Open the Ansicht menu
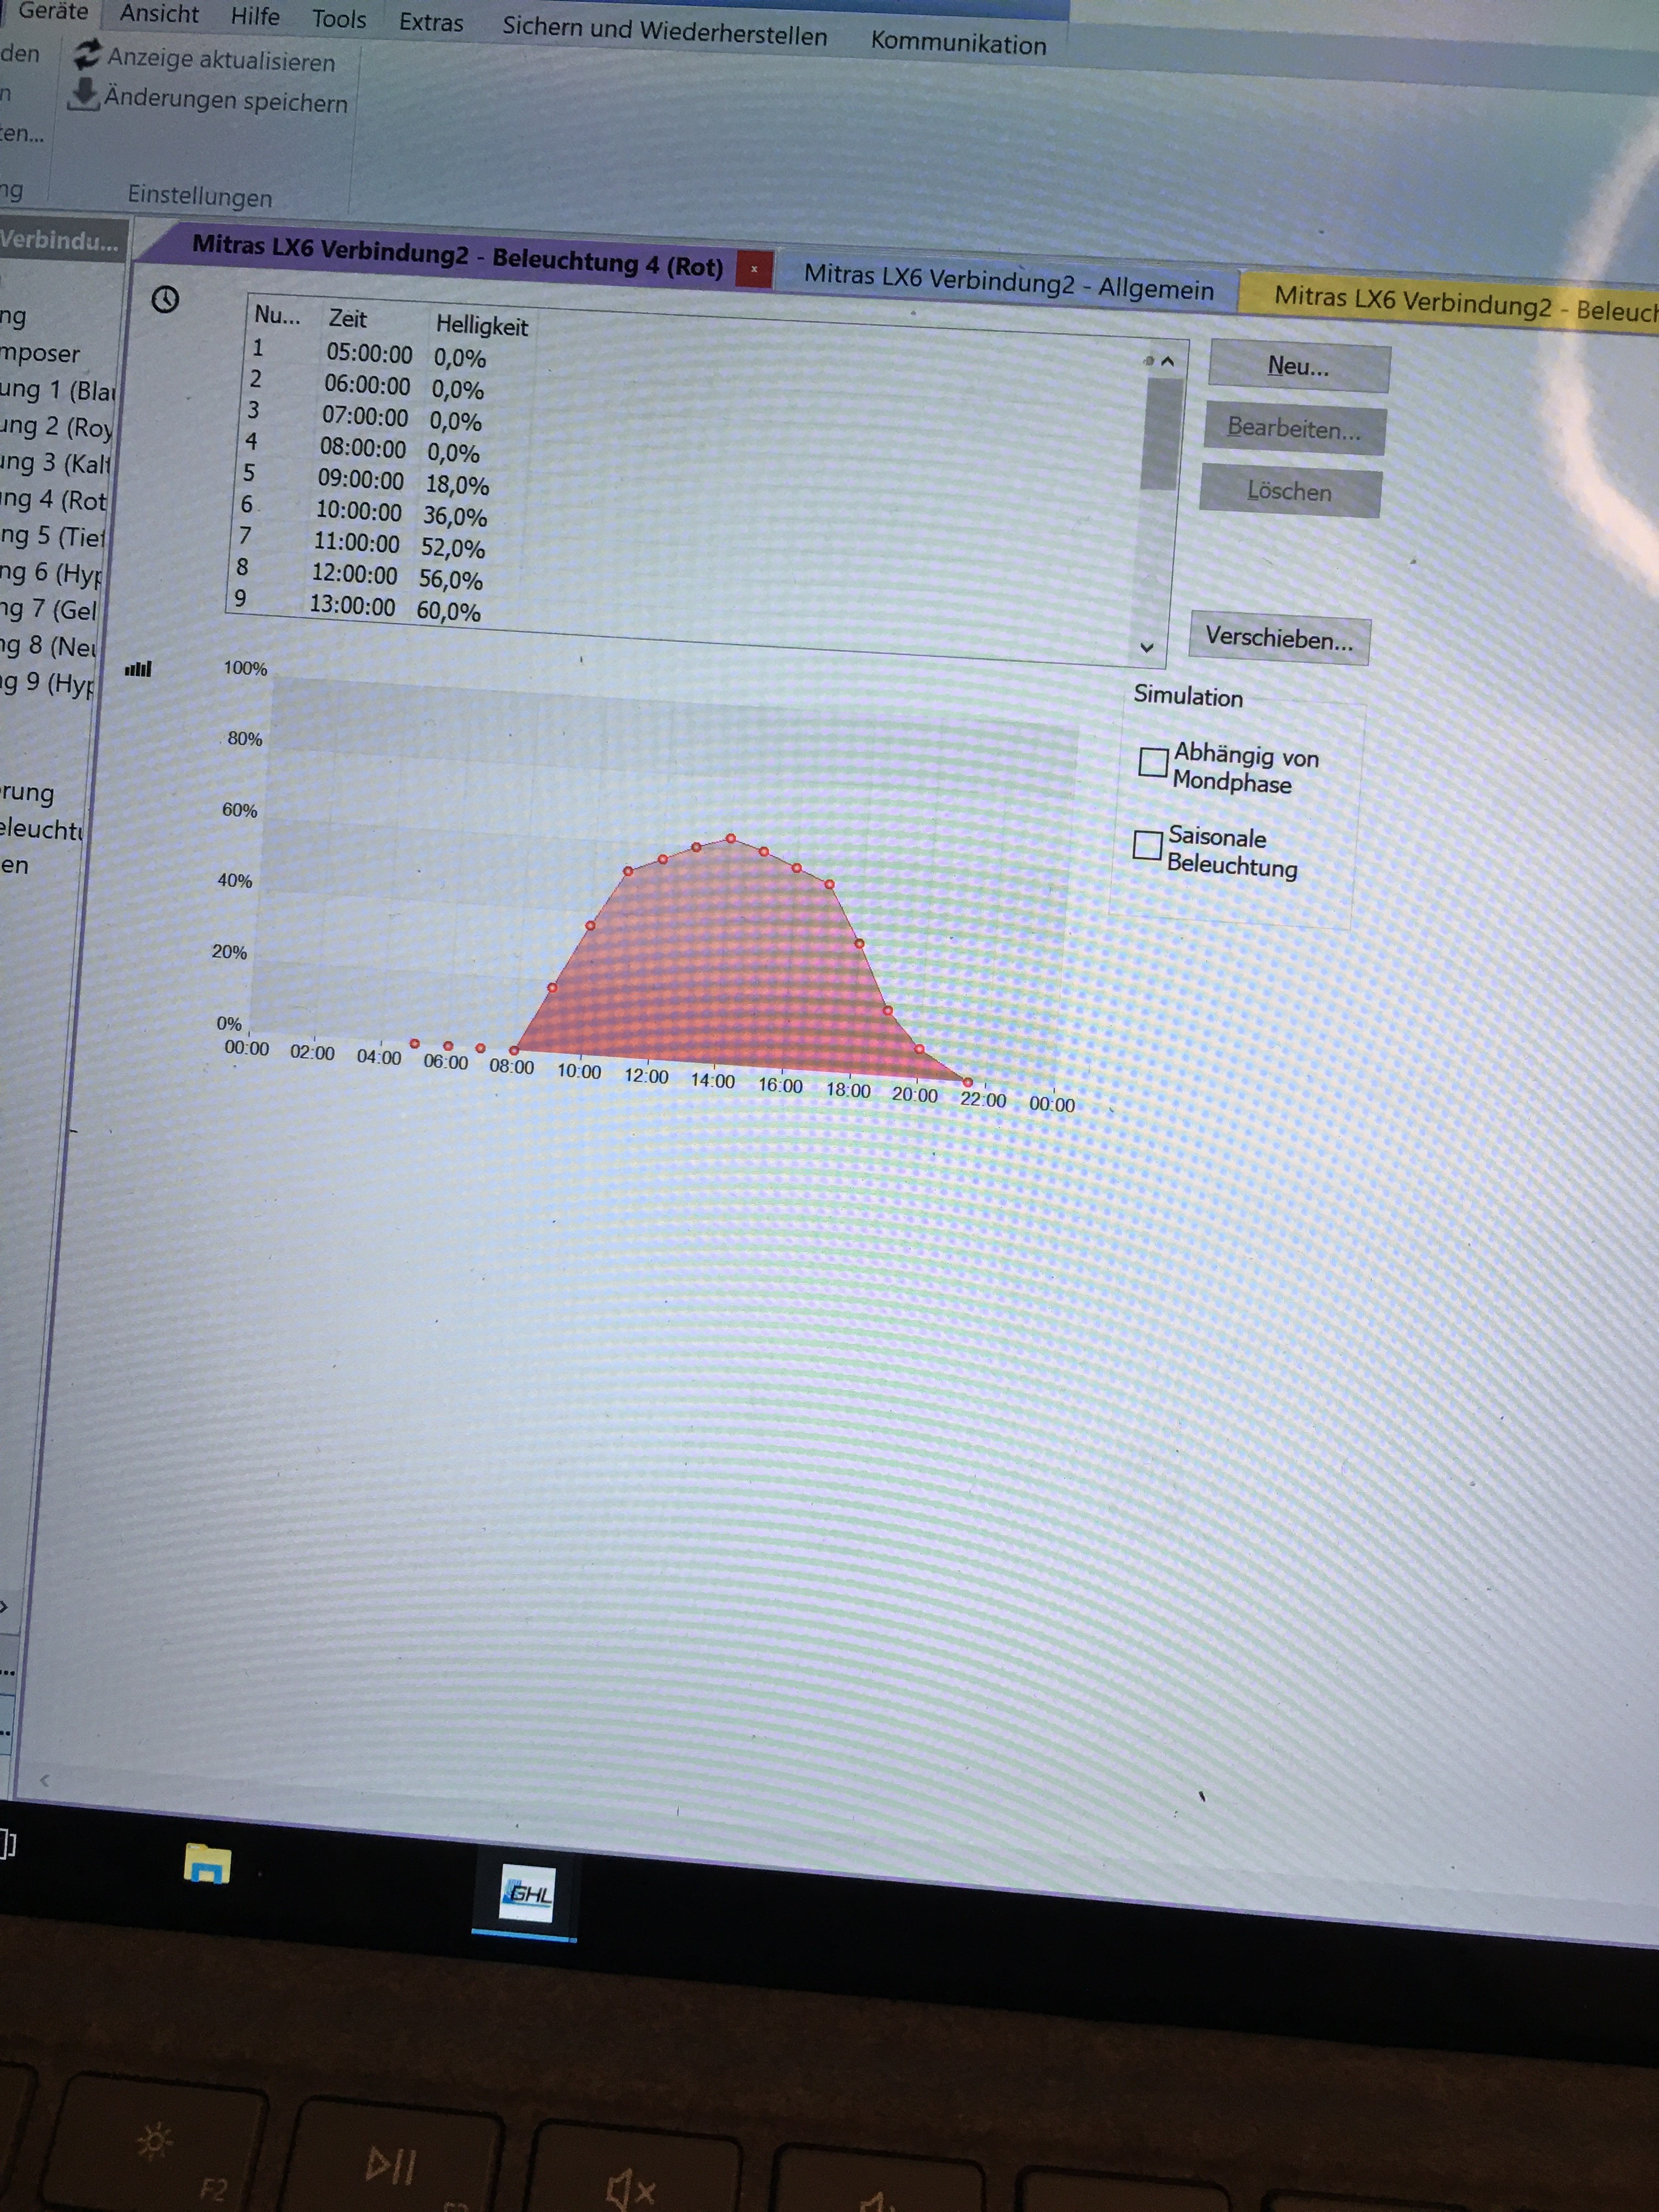 point(159,14)
